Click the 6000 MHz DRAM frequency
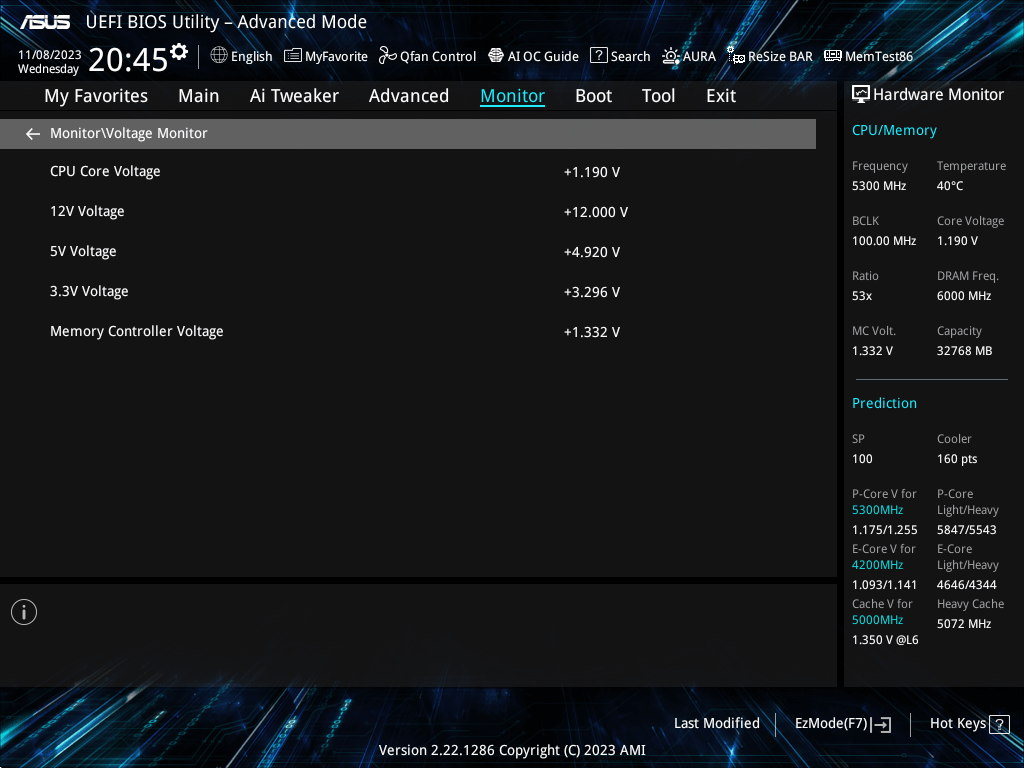This screenshot has width=1024, height=768. point(964,296)
